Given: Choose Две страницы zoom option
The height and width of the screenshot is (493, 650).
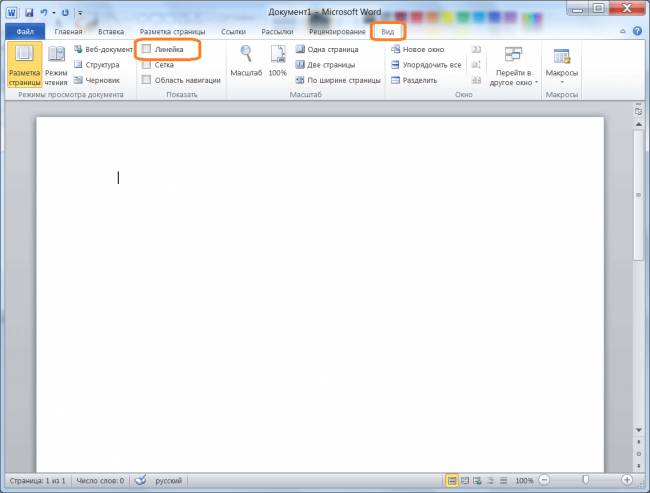Looking at the screenshot, I should click(325, 65).
